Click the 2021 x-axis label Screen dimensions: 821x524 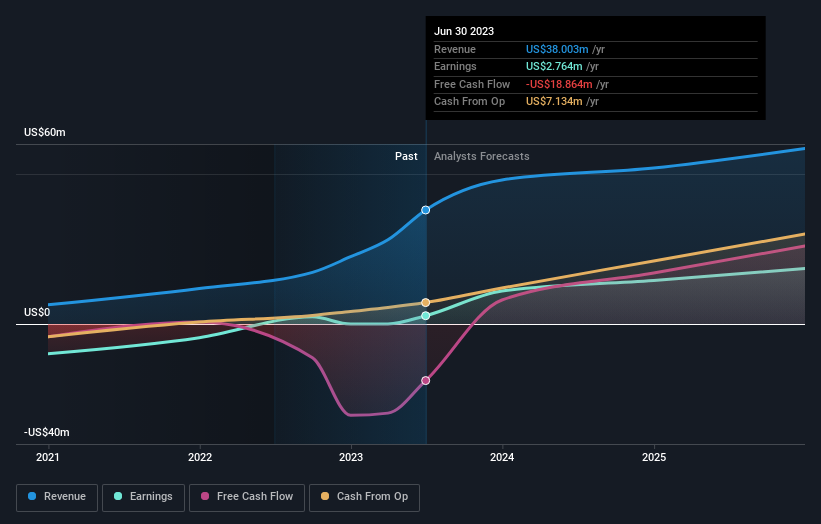pyautogui.click(x=48, y=458)
